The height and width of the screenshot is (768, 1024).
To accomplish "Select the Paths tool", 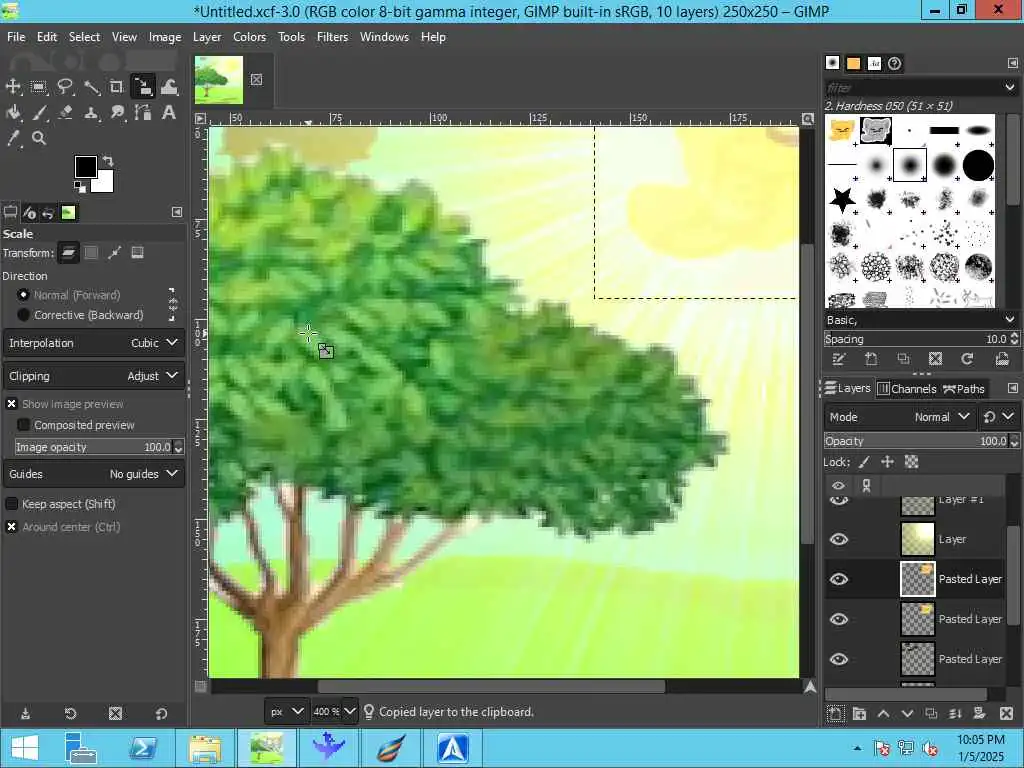I will click(142, 112).
